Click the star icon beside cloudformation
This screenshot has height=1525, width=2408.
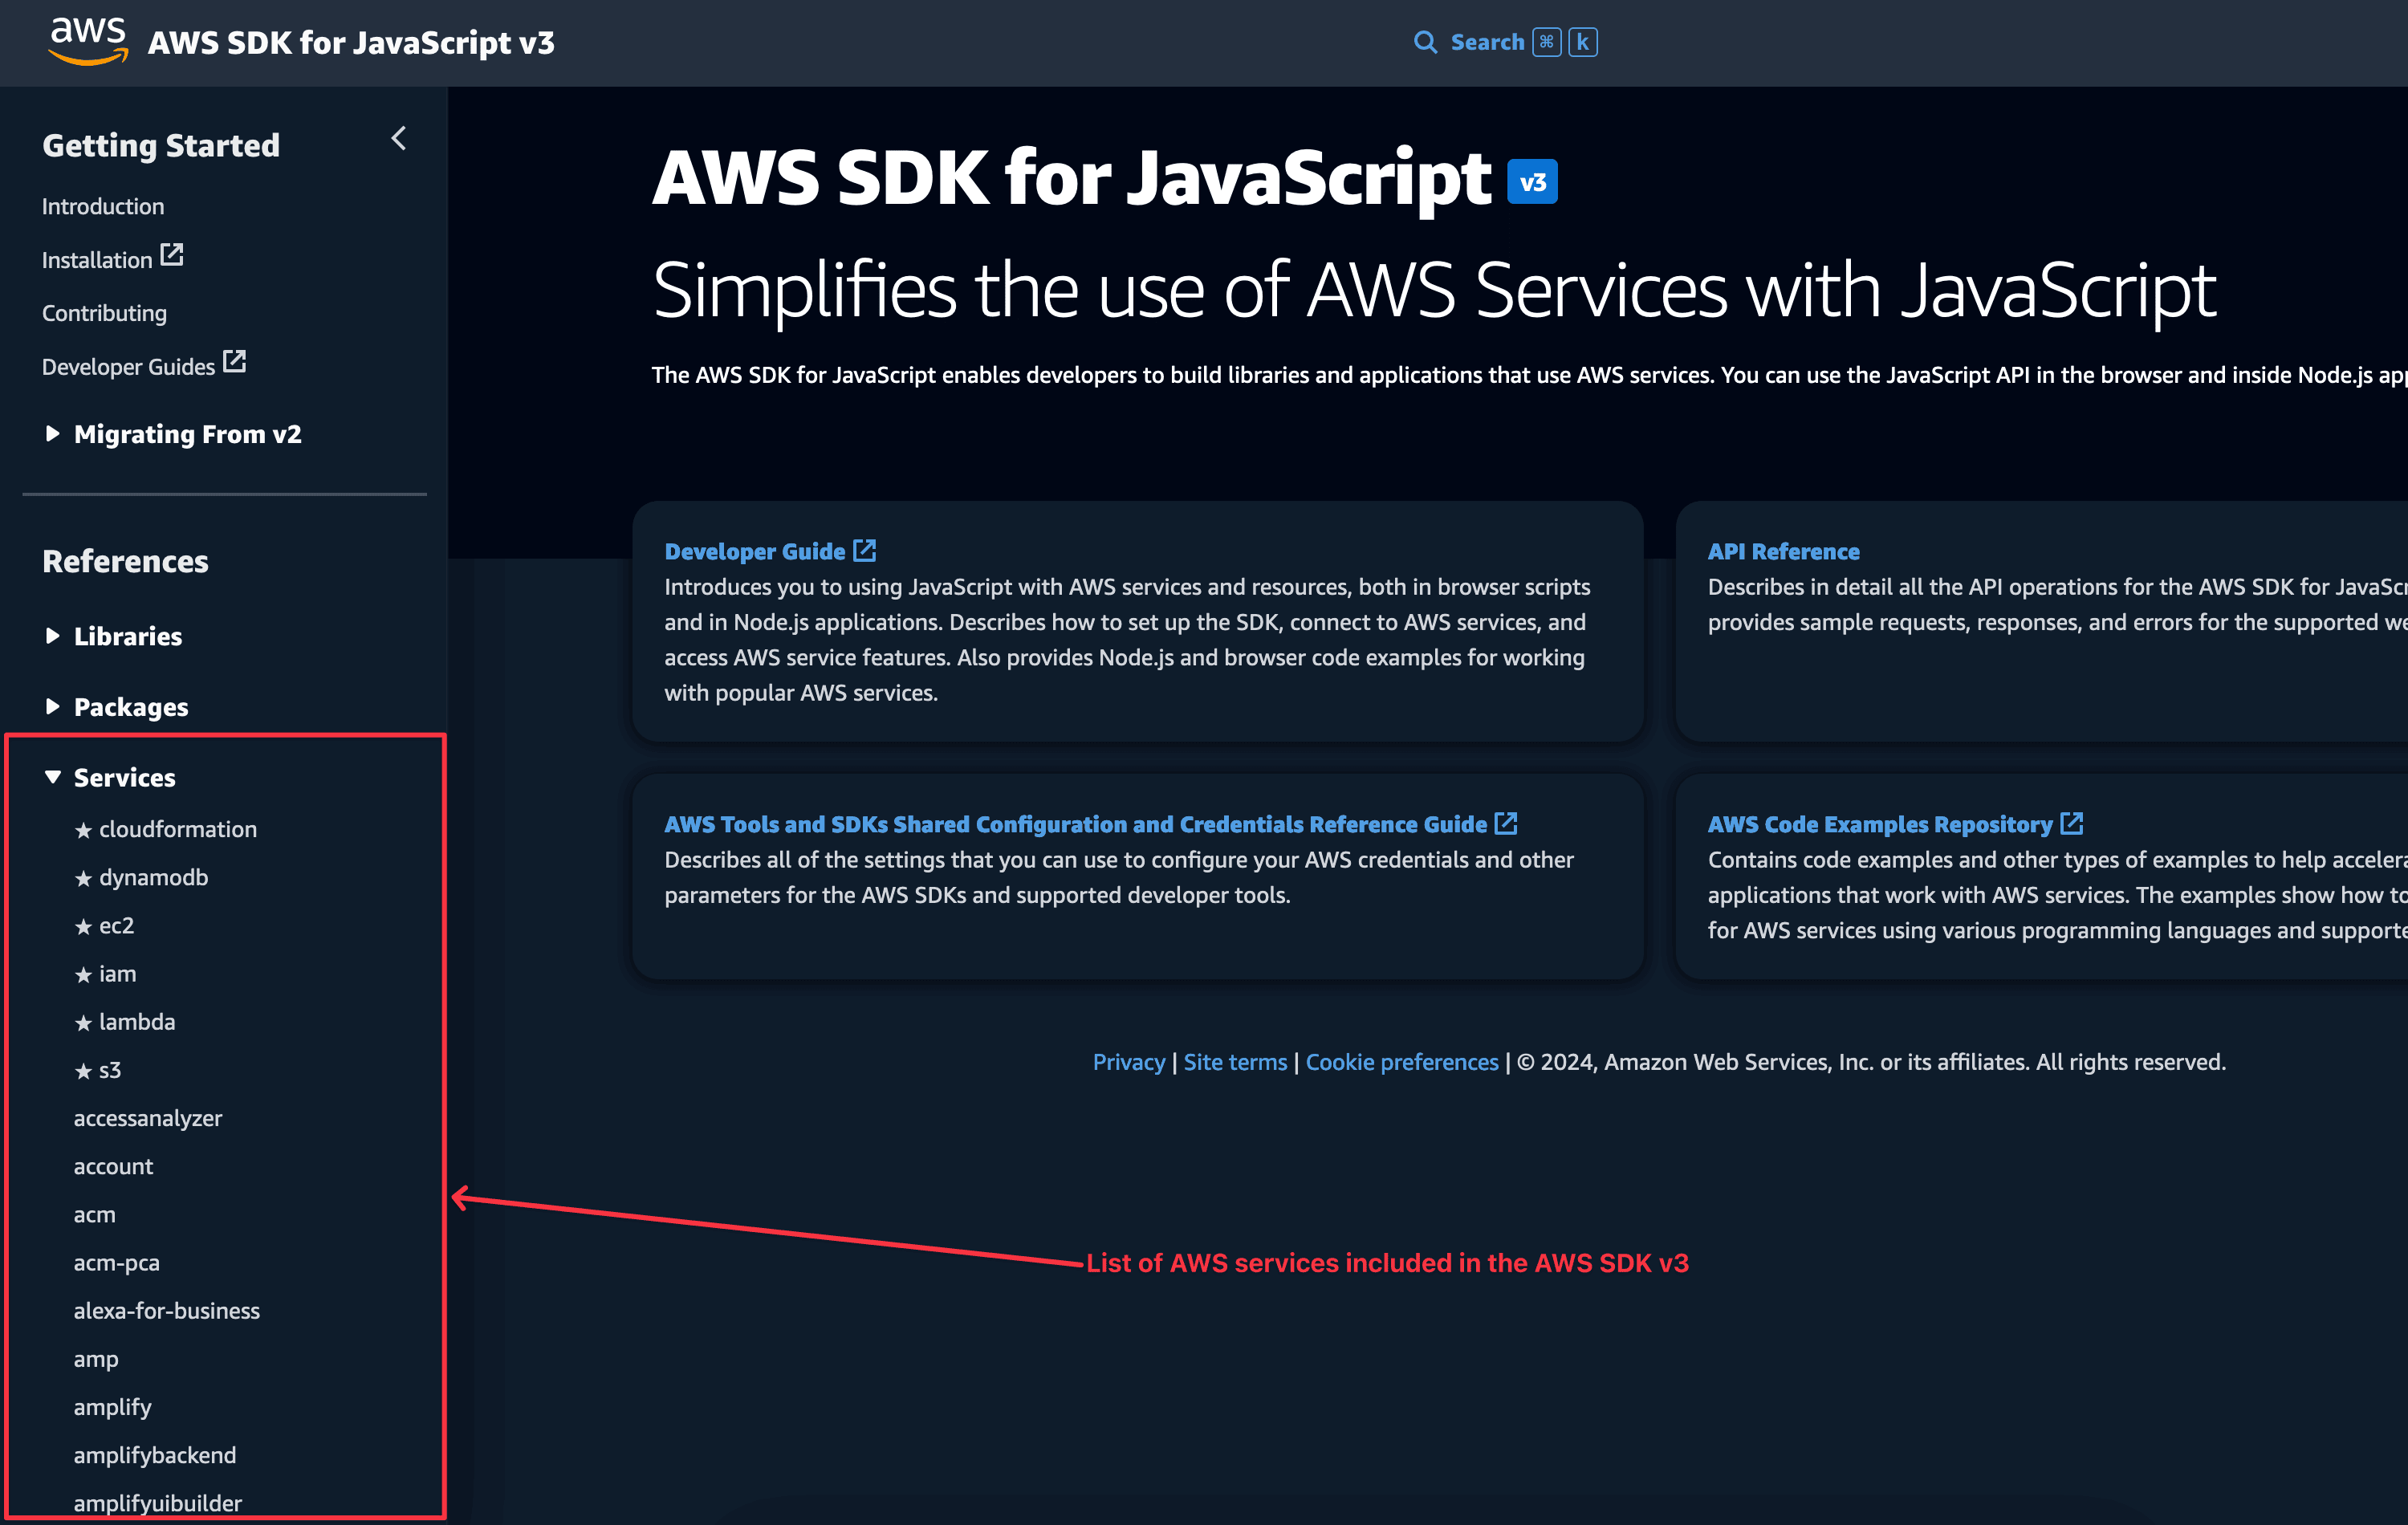[83, 828]
